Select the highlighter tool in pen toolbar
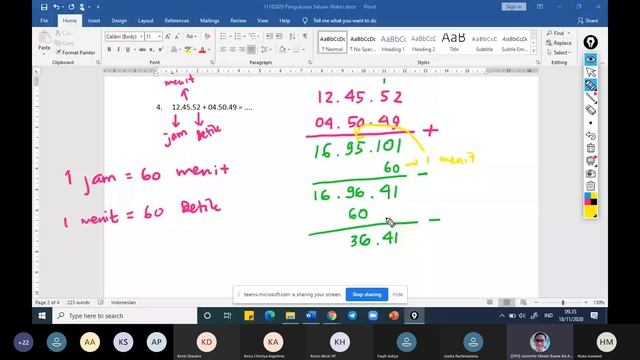The width and height of the screenshot is (640, 360). [591, 85]
